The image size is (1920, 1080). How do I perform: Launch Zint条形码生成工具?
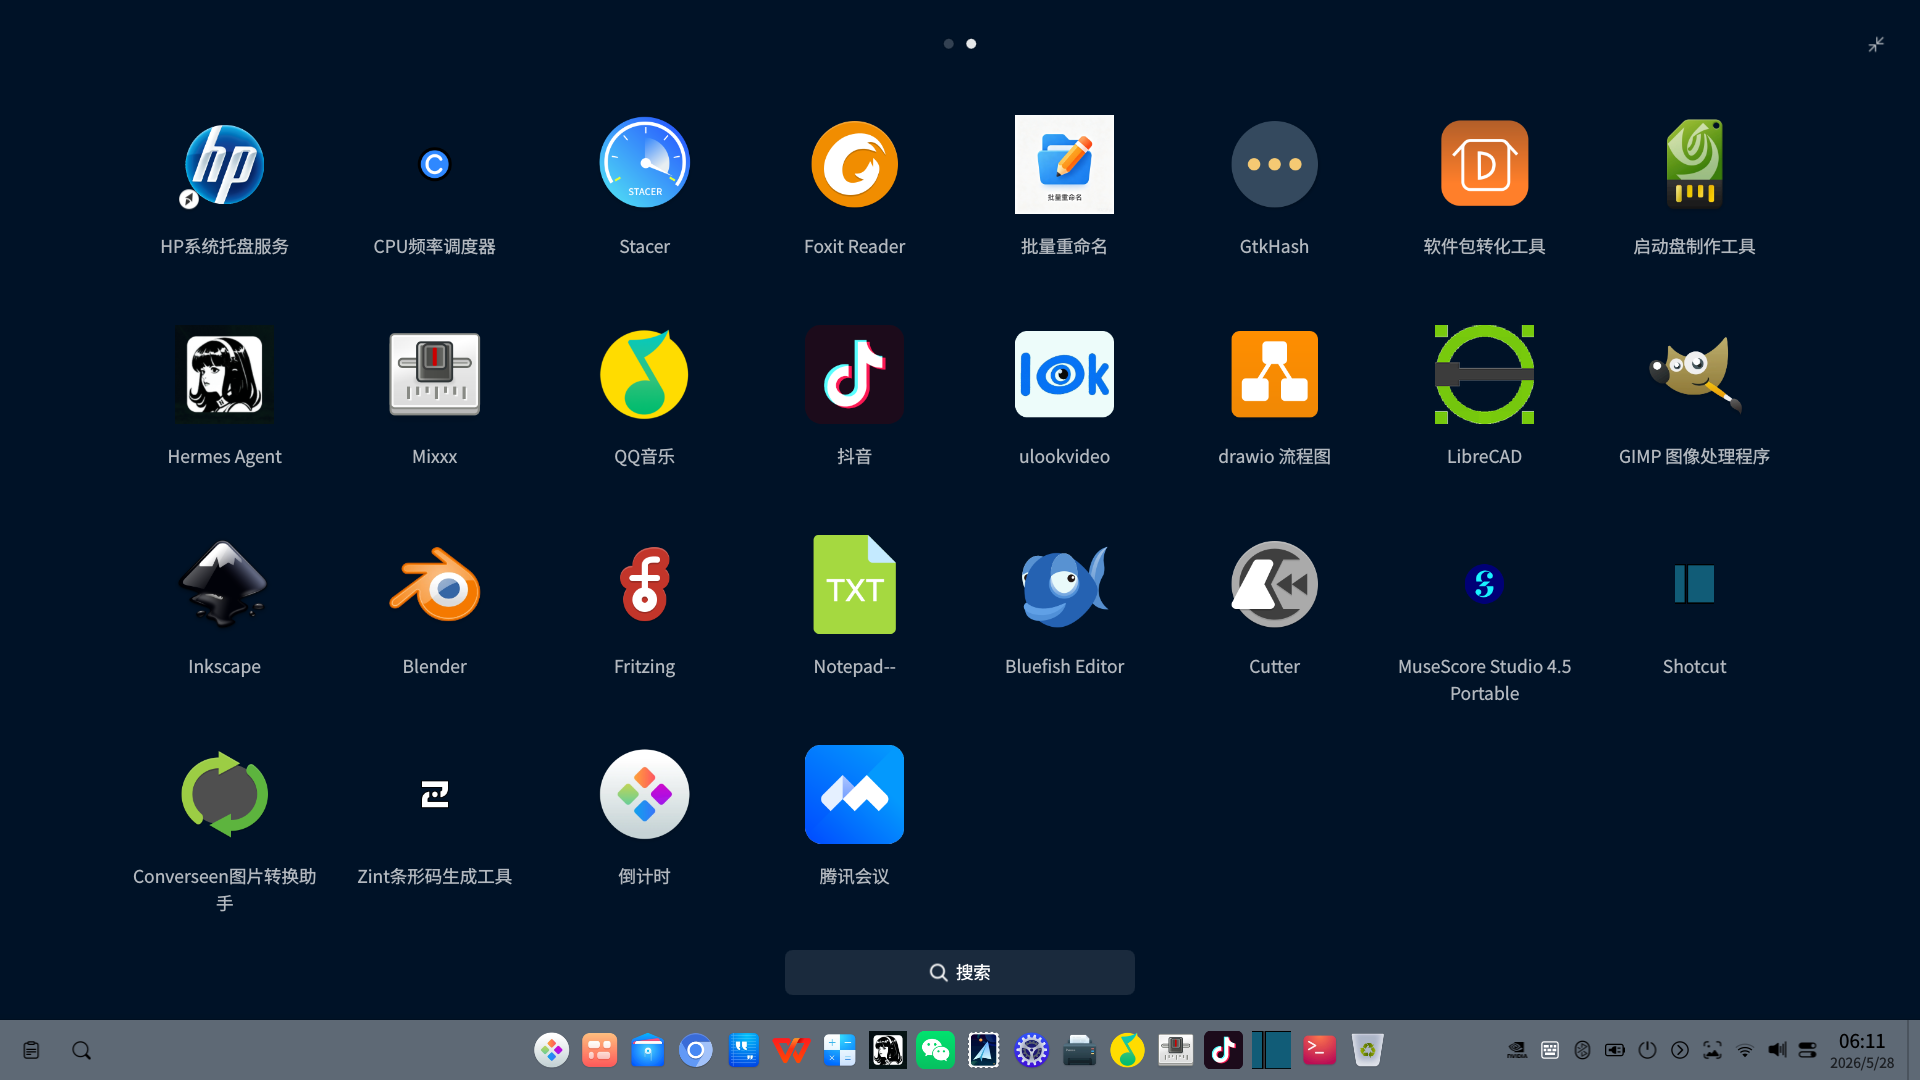click(434, 795)
